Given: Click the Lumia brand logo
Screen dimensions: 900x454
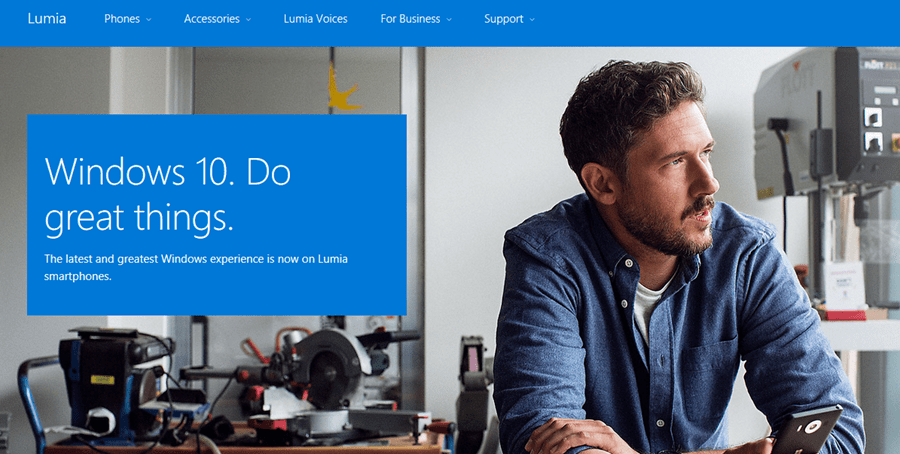Looking at the screenshot, I should click(47, 19).
